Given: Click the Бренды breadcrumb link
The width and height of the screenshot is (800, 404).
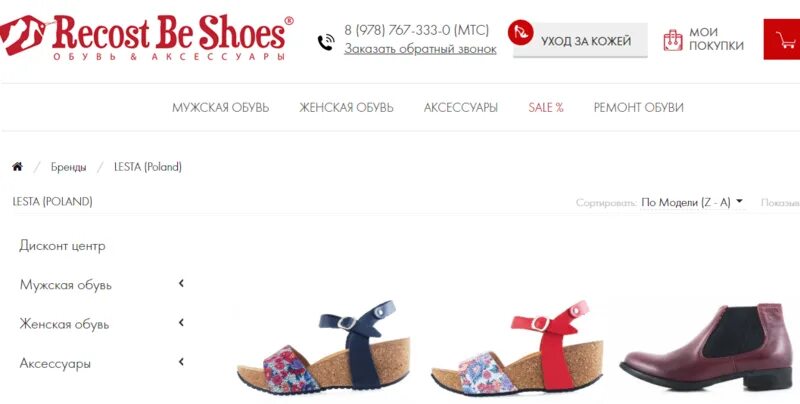Looking at the screenshot, I should tap(68, 167).
